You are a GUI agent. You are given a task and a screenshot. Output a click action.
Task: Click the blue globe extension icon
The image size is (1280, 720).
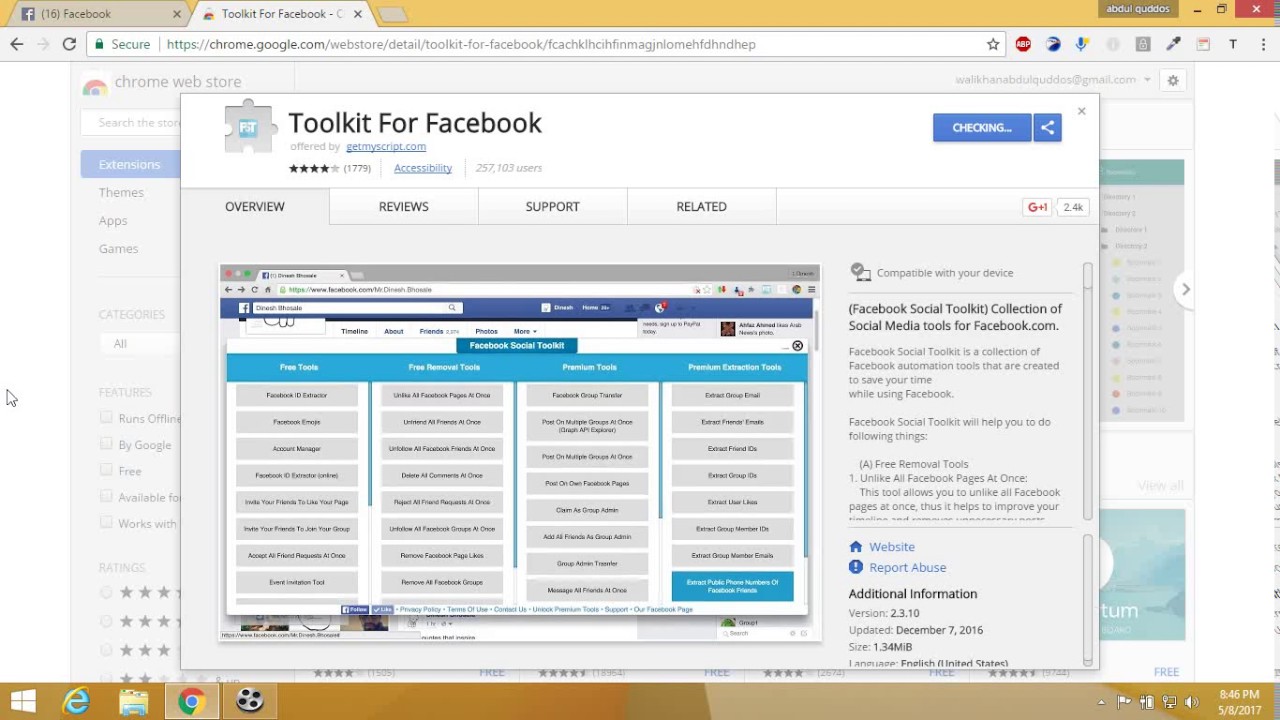pos(1053,44)
